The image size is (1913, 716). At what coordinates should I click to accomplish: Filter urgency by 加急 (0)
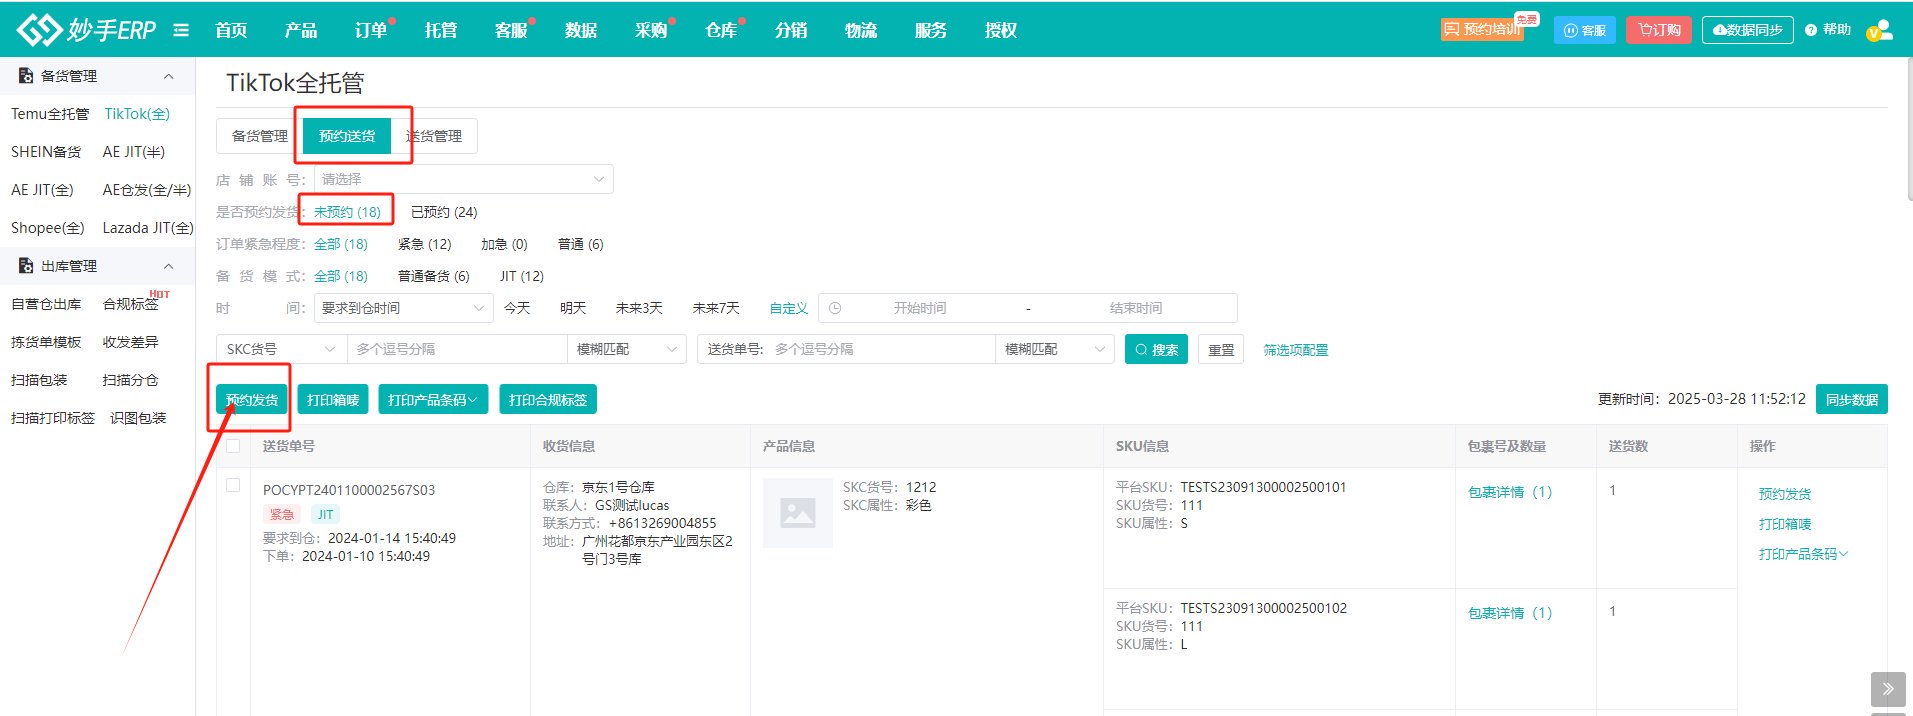point(504,244)
